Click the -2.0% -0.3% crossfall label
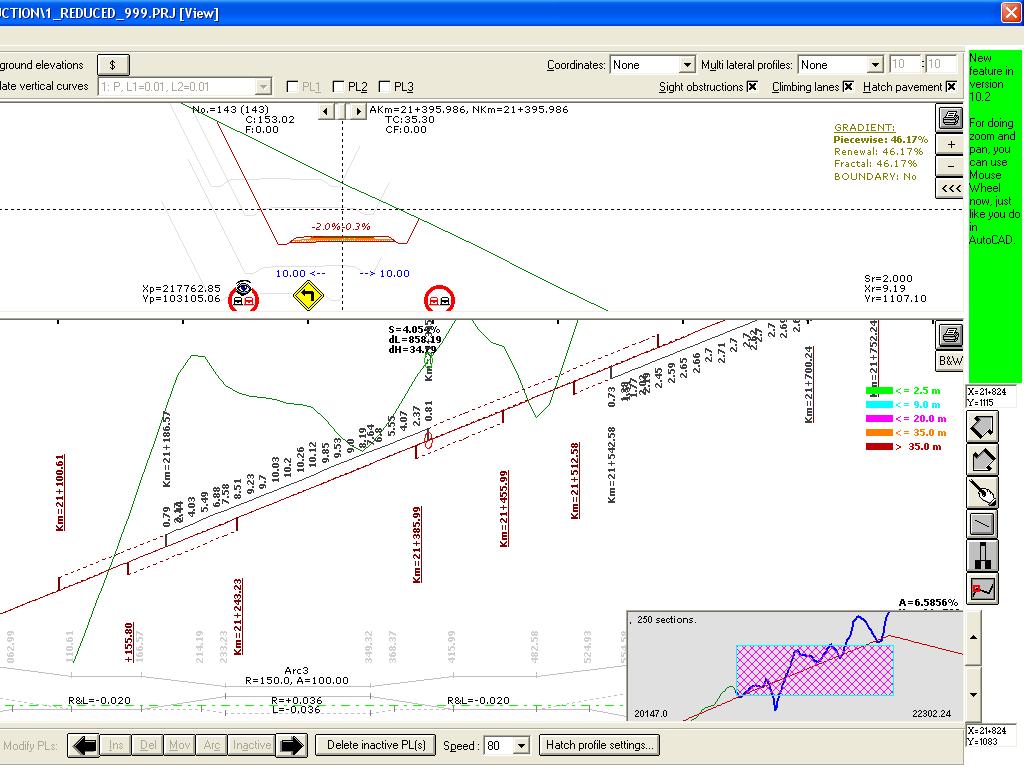Image resolution: width=1024 pixels, height=768 pixels. pyautogui.click(x=340, y=227)
